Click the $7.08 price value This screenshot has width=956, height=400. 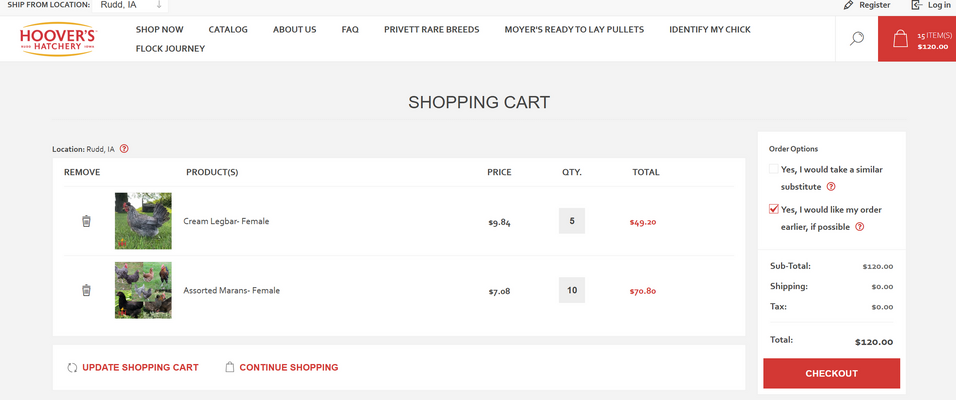(499, 291)
